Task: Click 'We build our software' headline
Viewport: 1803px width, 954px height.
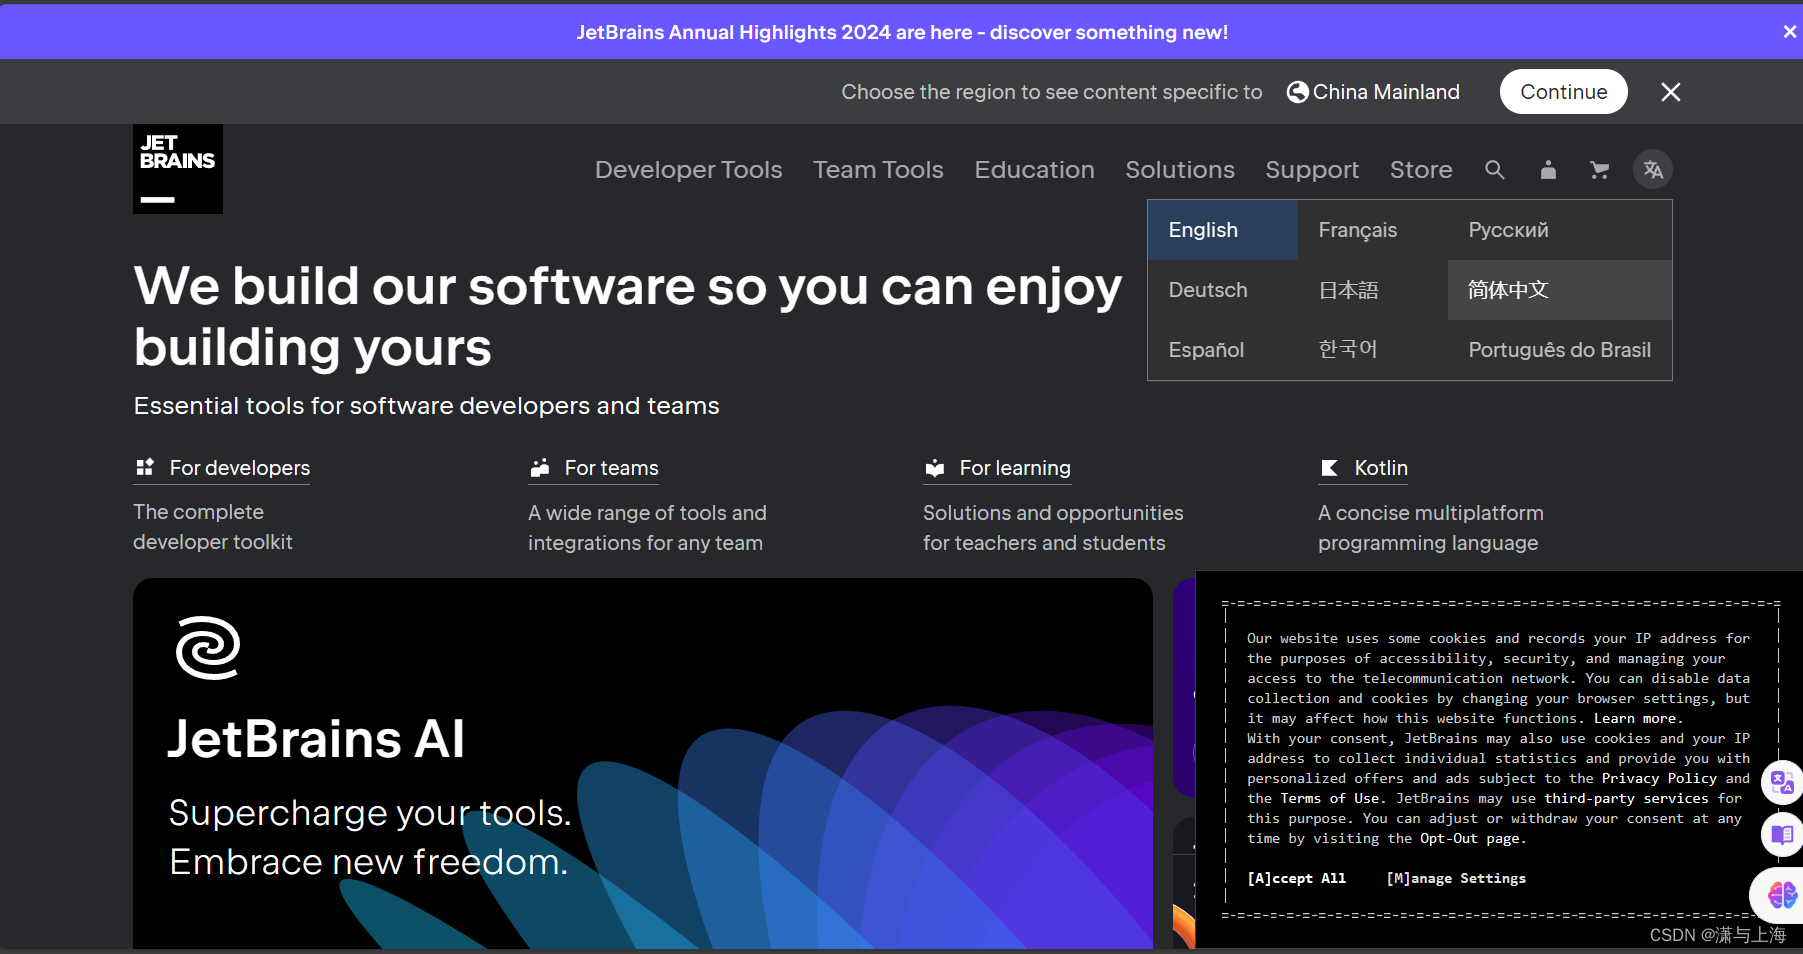Action: click(628, 316)
